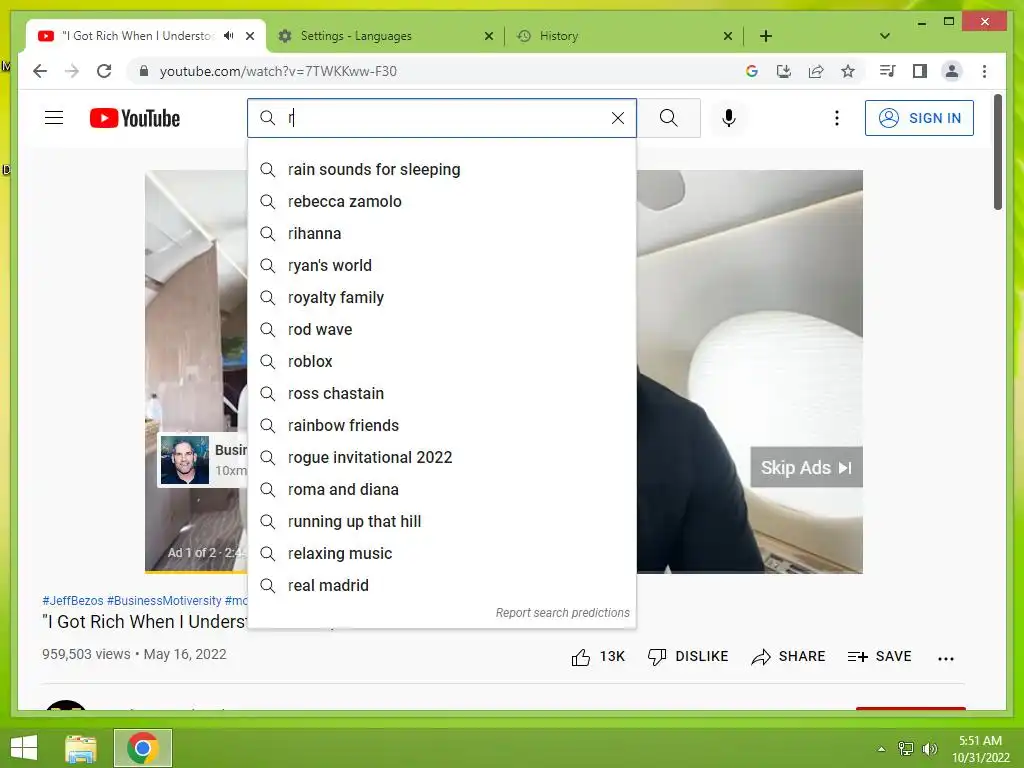Choose suggestion rihanna

[x=442, y=234]
